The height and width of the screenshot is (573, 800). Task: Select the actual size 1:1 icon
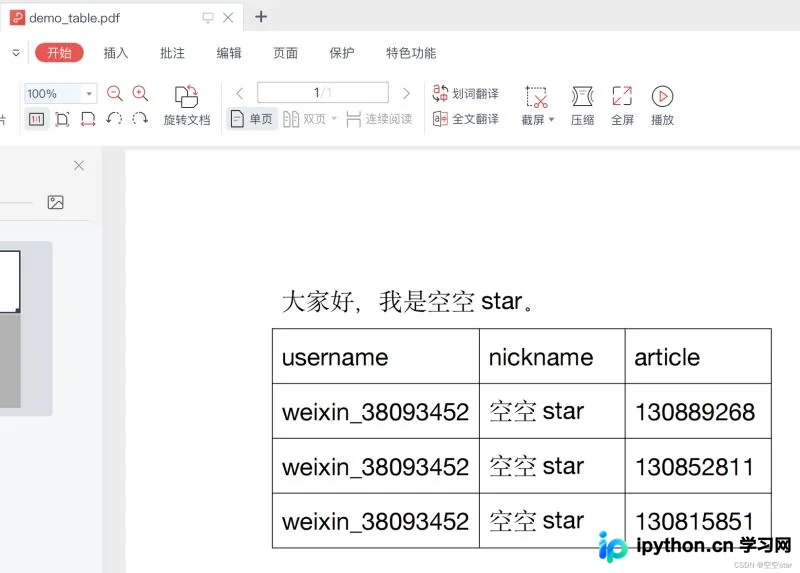[36, 119]
